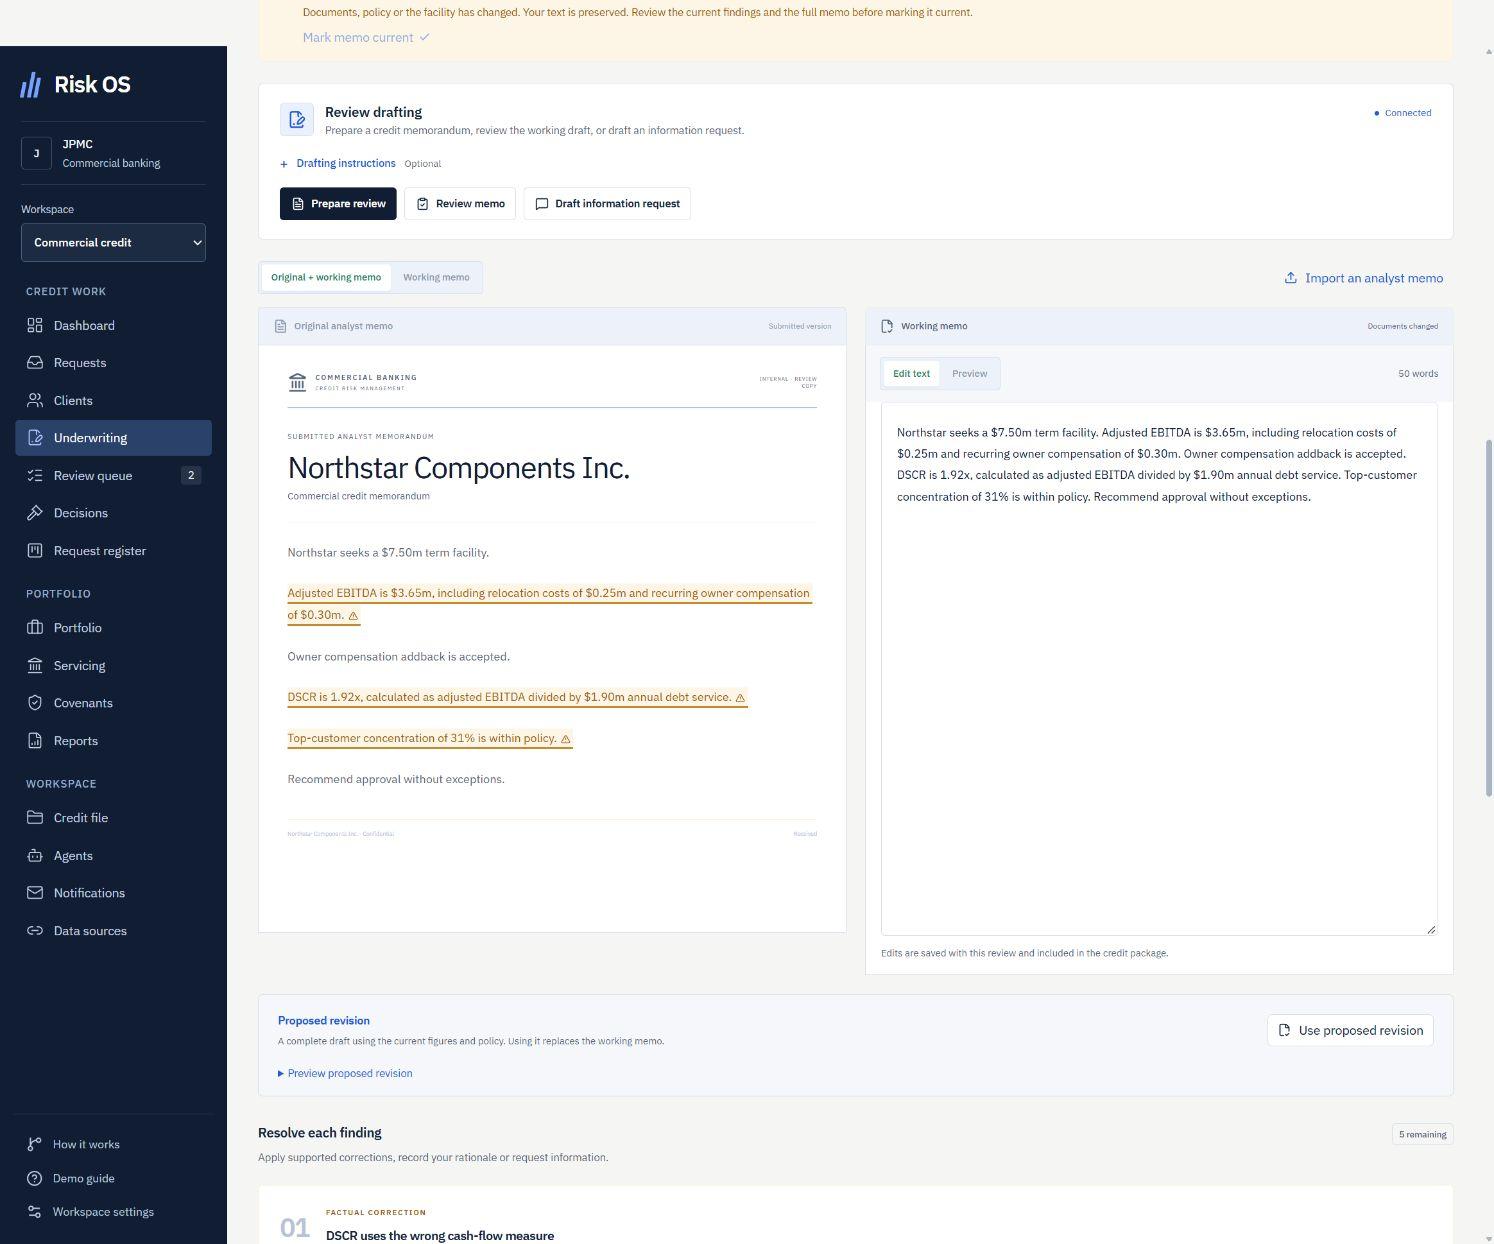
Task: Switch to the Working memo view tab
Action: click(436, 278)
